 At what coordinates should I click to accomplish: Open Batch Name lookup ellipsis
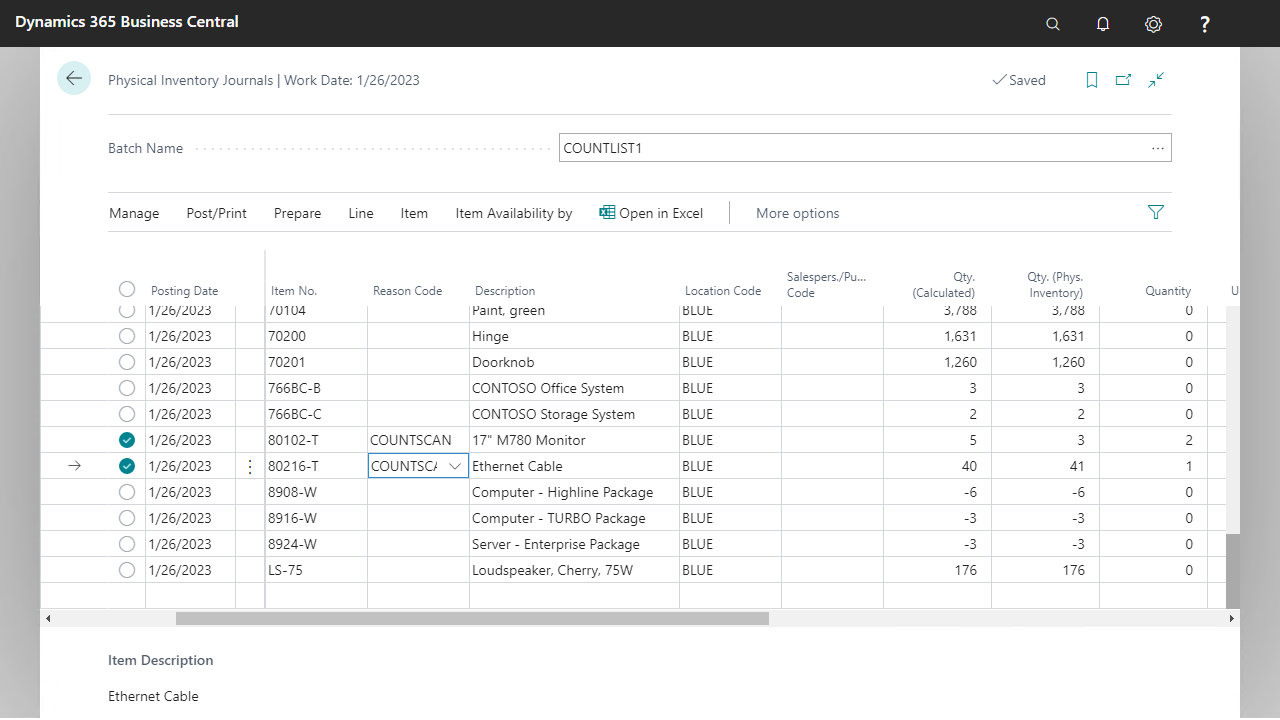(x=1158, y=148)
